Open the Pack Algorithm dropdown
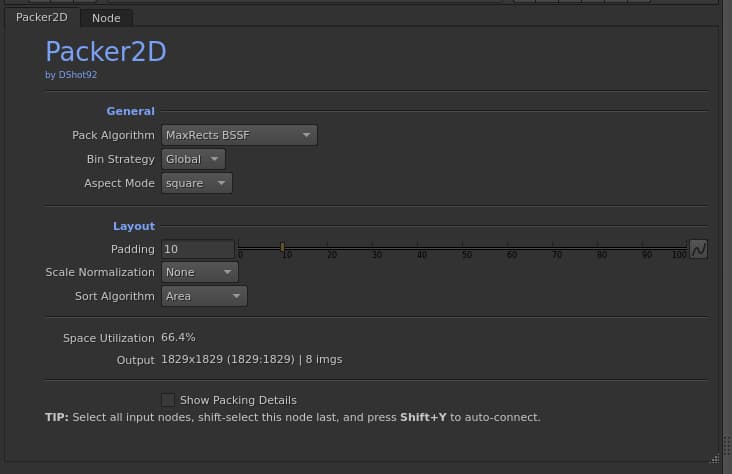The image size is (732, 474). click(239, 135)
